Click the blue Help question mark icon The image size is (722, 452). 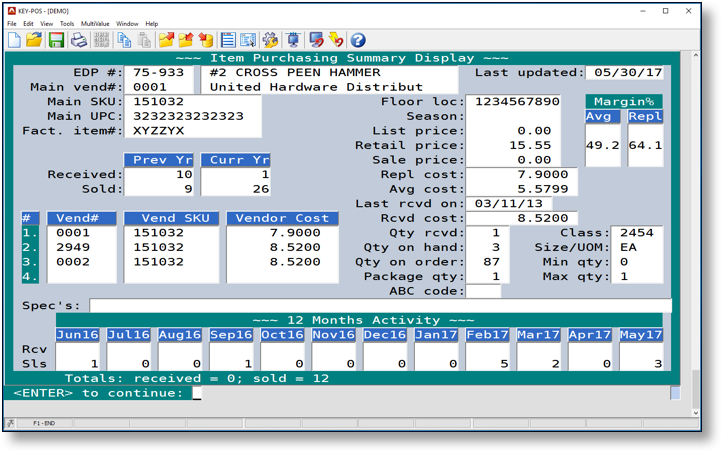[357, 40]
